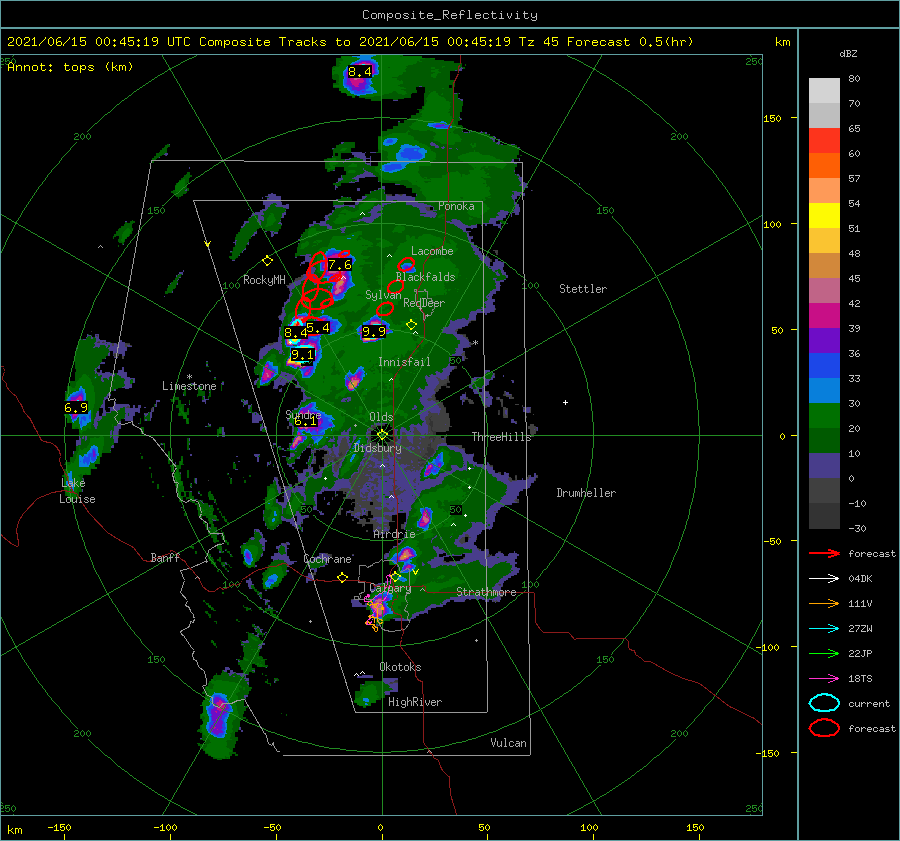Click the Airdrie city label
The width and height of the screenshot is (900, 841).
(394, 534)
